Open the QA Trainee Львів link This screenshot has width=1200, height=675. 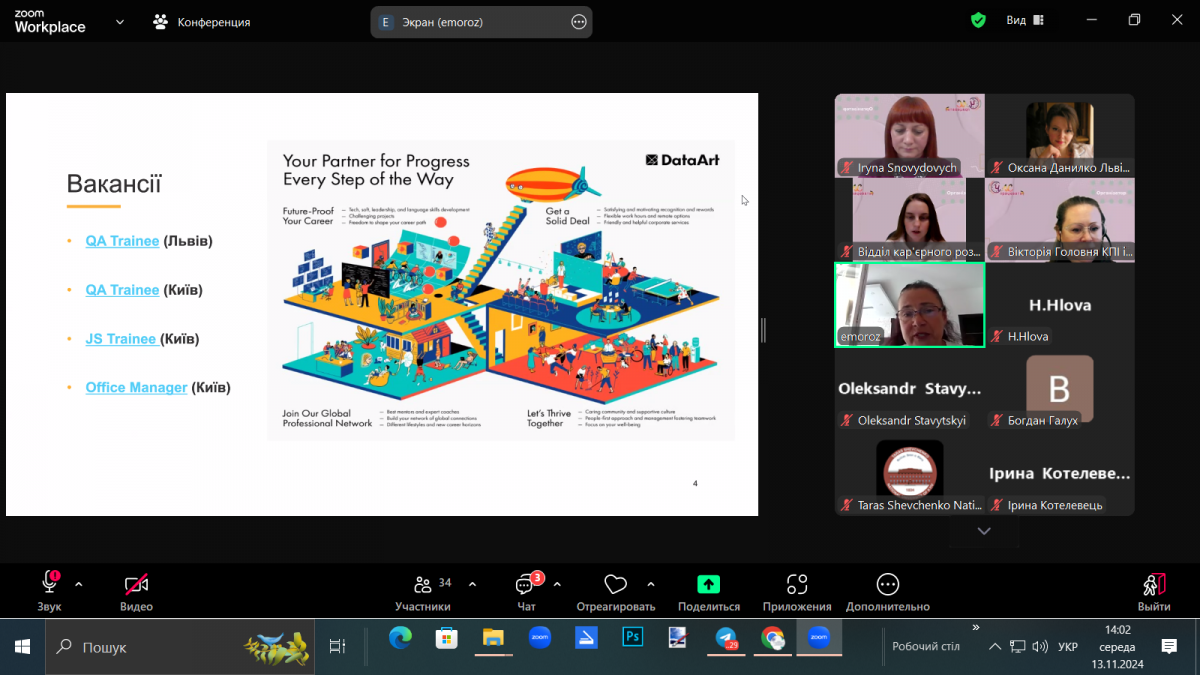tap(122, 241)
